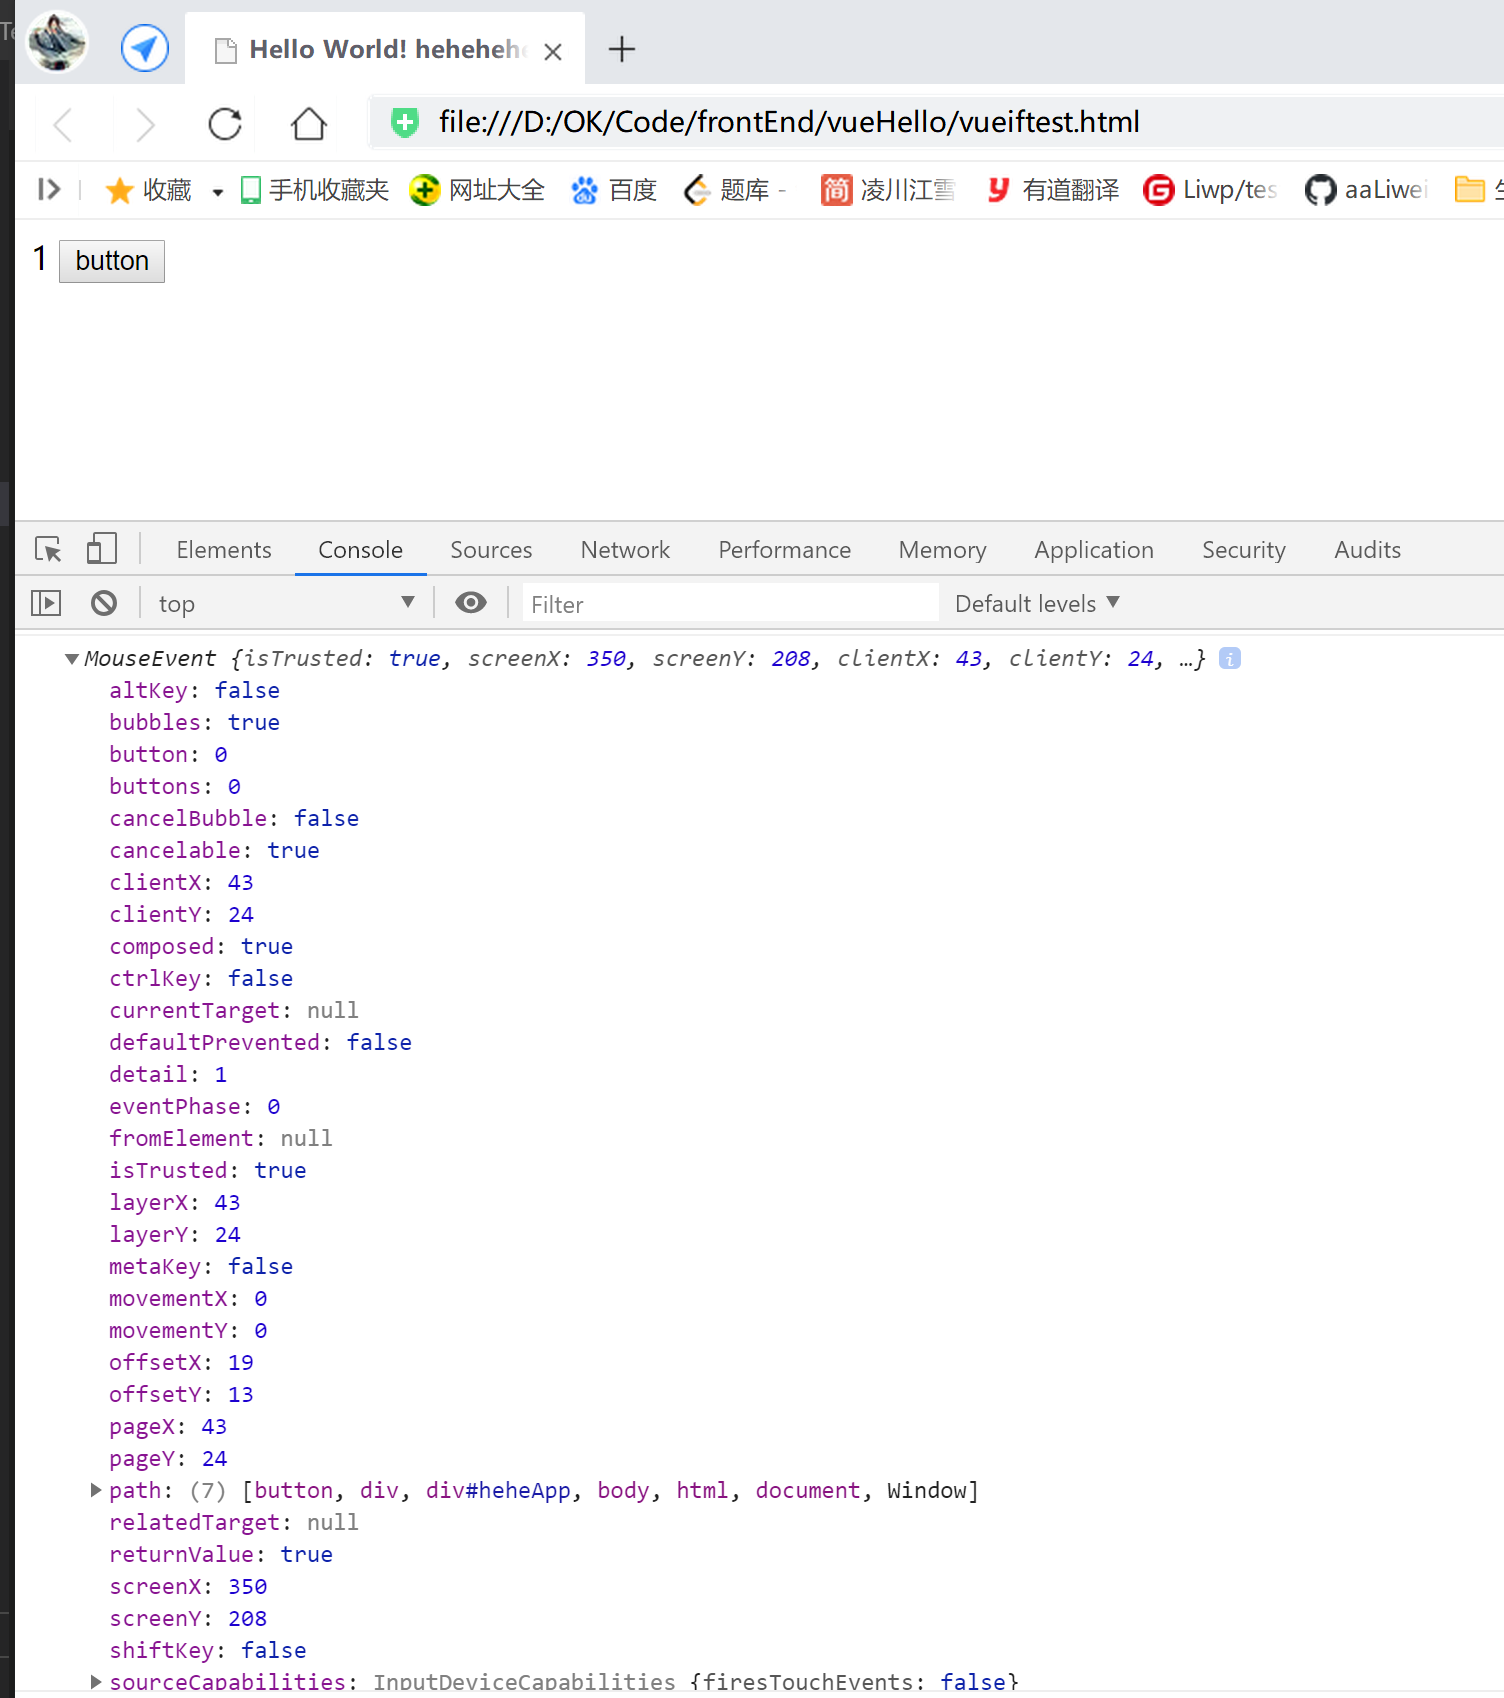
Task: Select the cancelBubble: false row
Action: click(234, 819)
